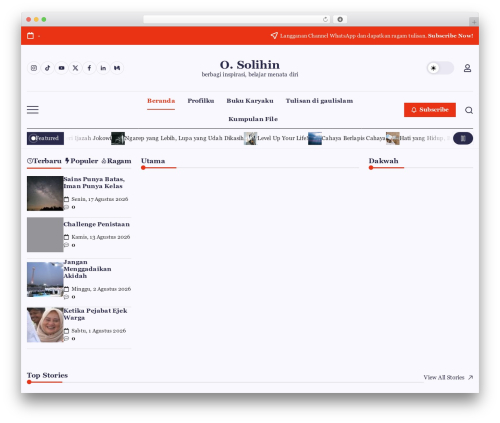
Task: Click the red Subscribe button
Action: pos(430,110)
